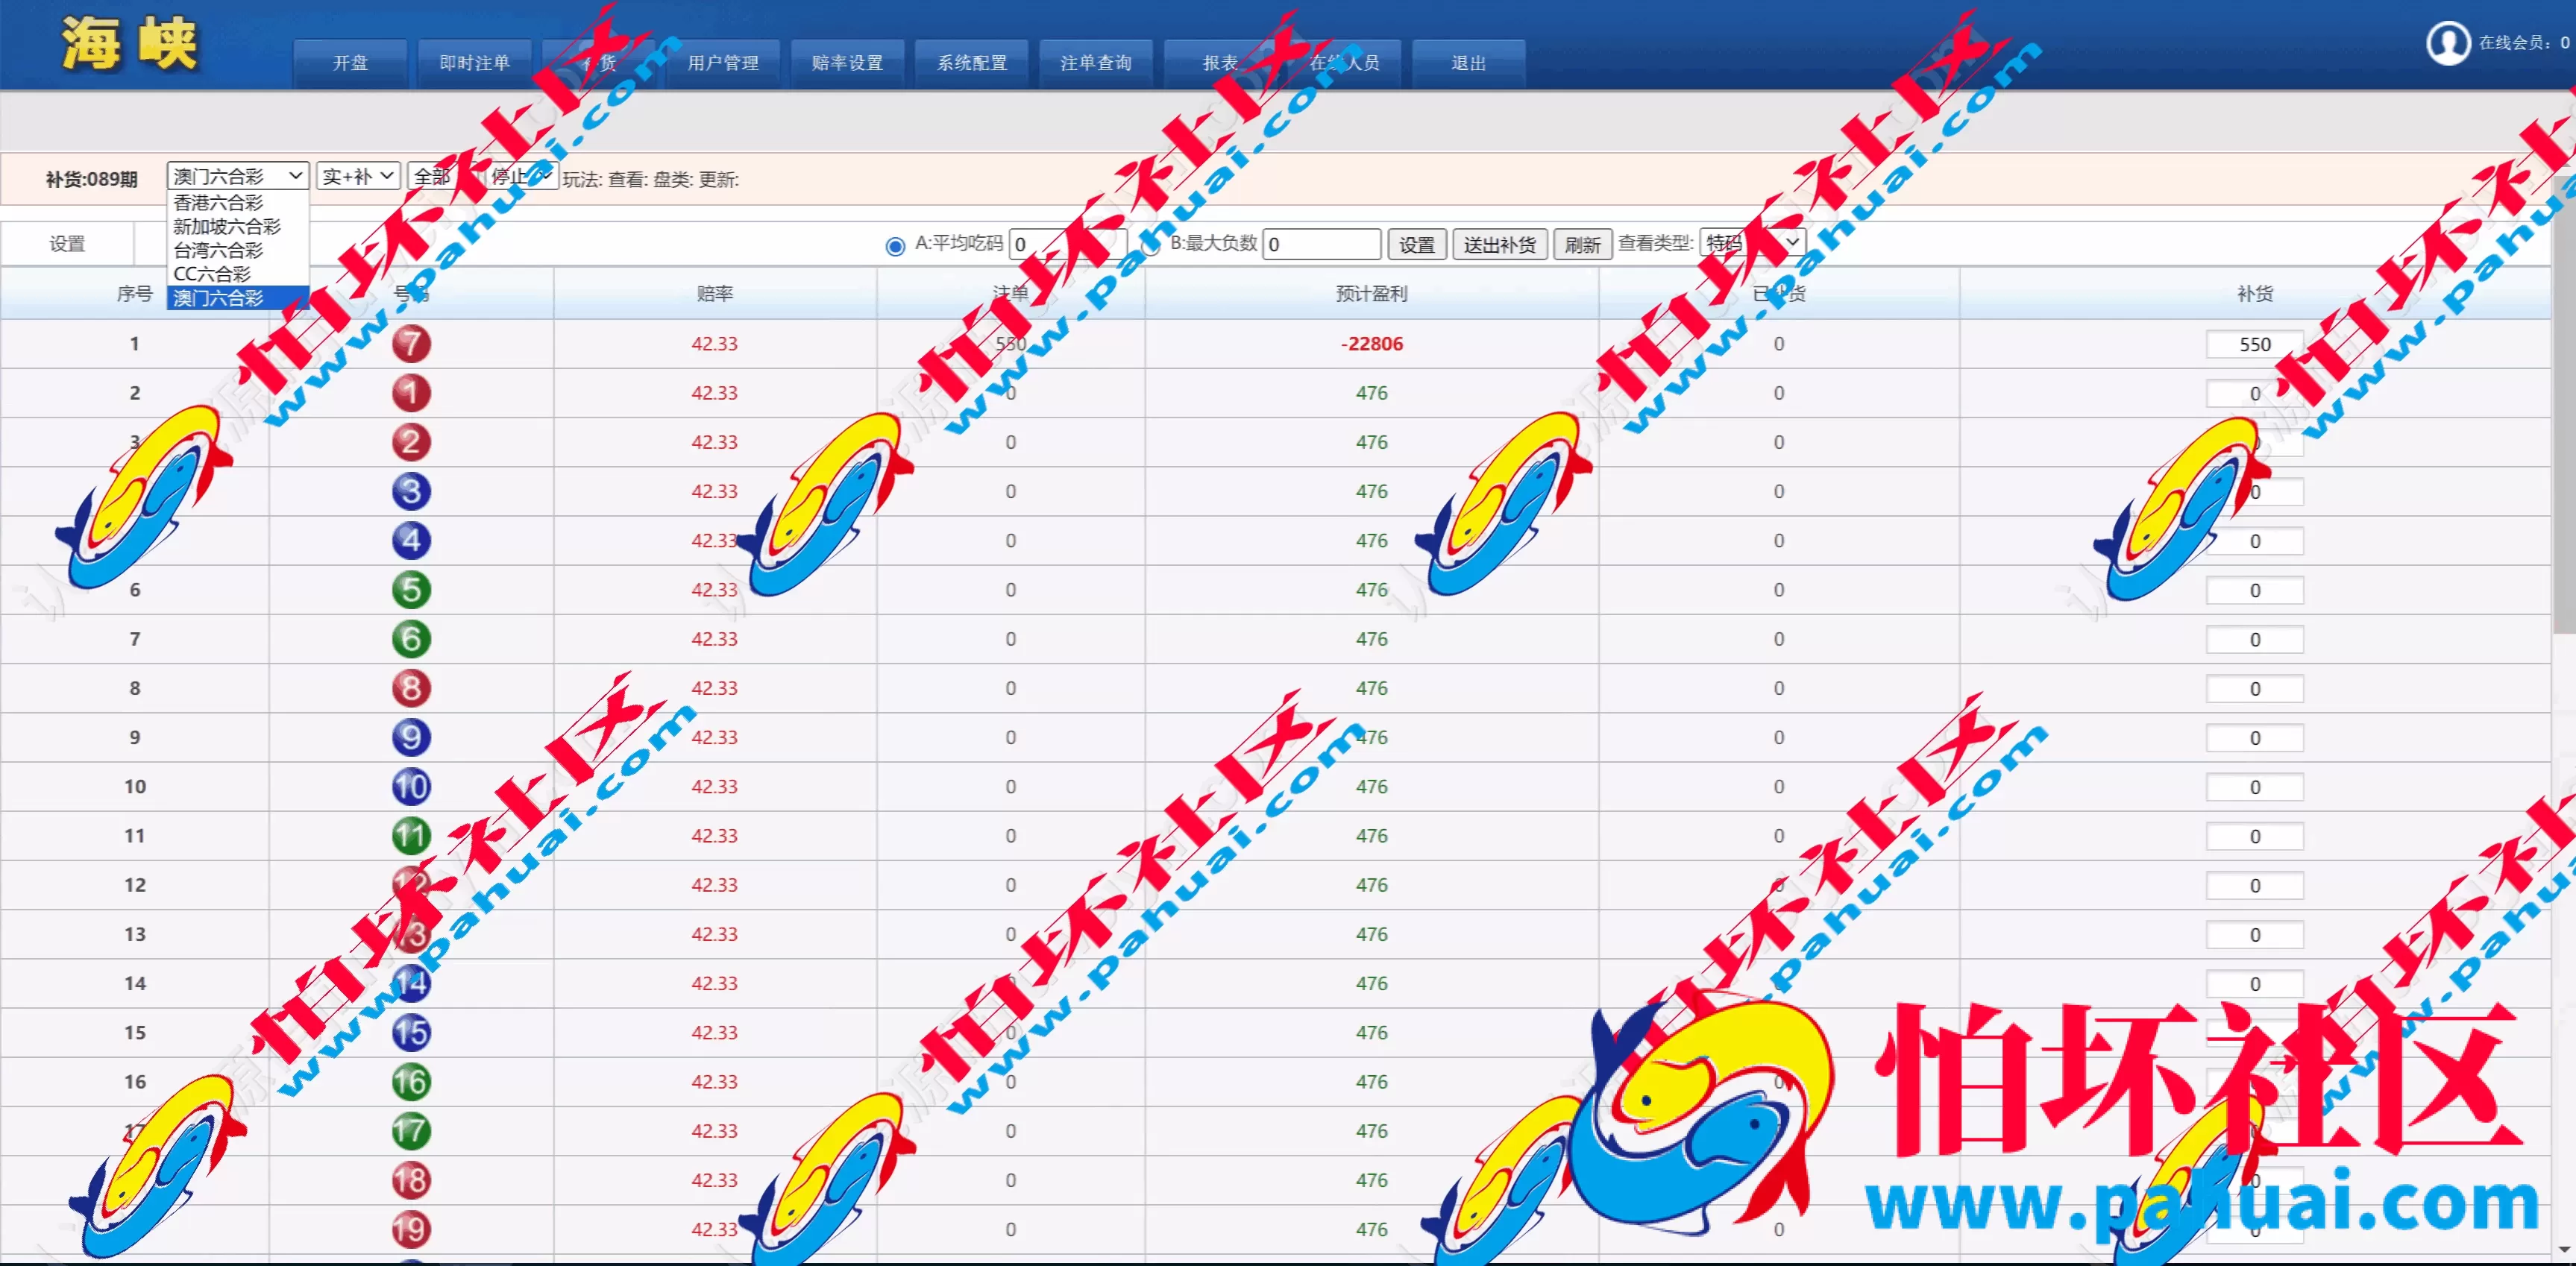
Task: Click the green number 11 ball
Action: 411,836
